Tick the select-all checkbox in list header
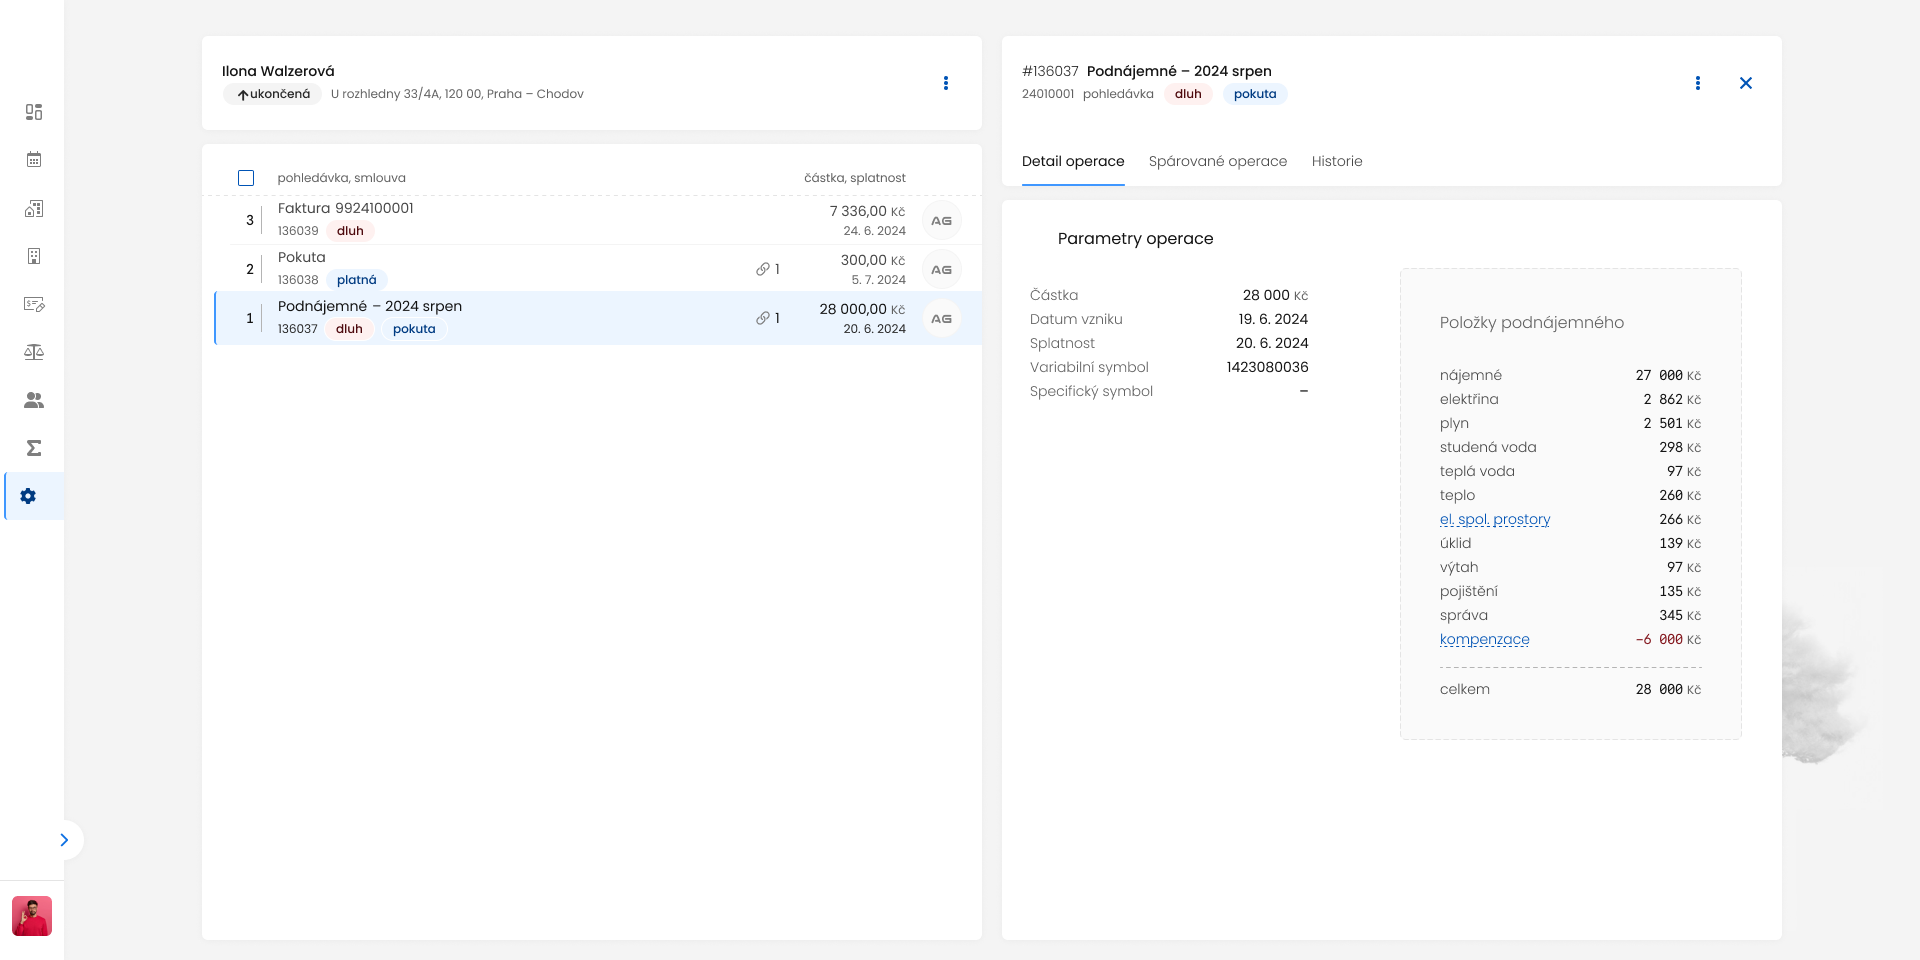The height and width of the screenshot is (960, 1920). [246, 178]
